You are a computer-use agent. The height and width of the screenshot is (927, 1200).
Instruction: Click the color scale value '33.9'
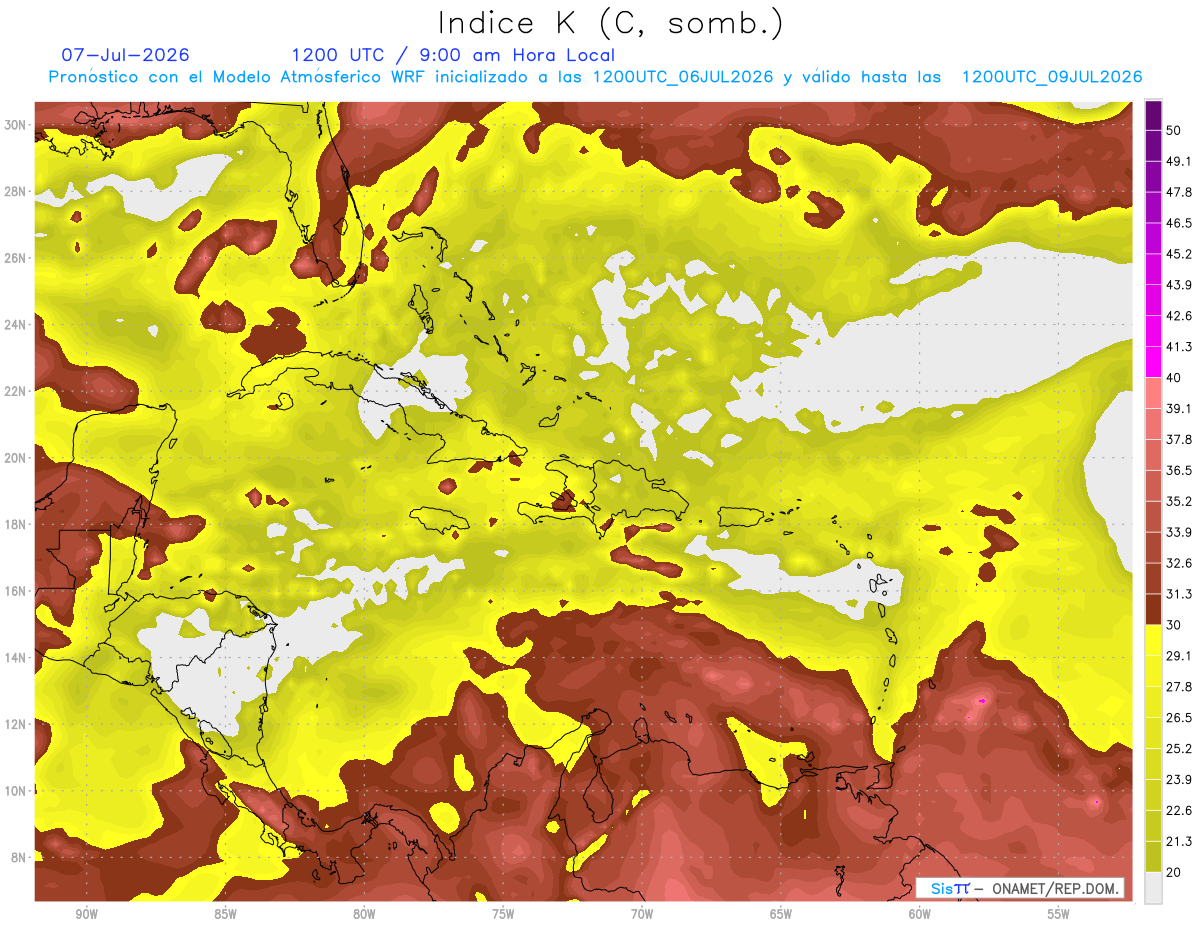[x=1179, y=532]
